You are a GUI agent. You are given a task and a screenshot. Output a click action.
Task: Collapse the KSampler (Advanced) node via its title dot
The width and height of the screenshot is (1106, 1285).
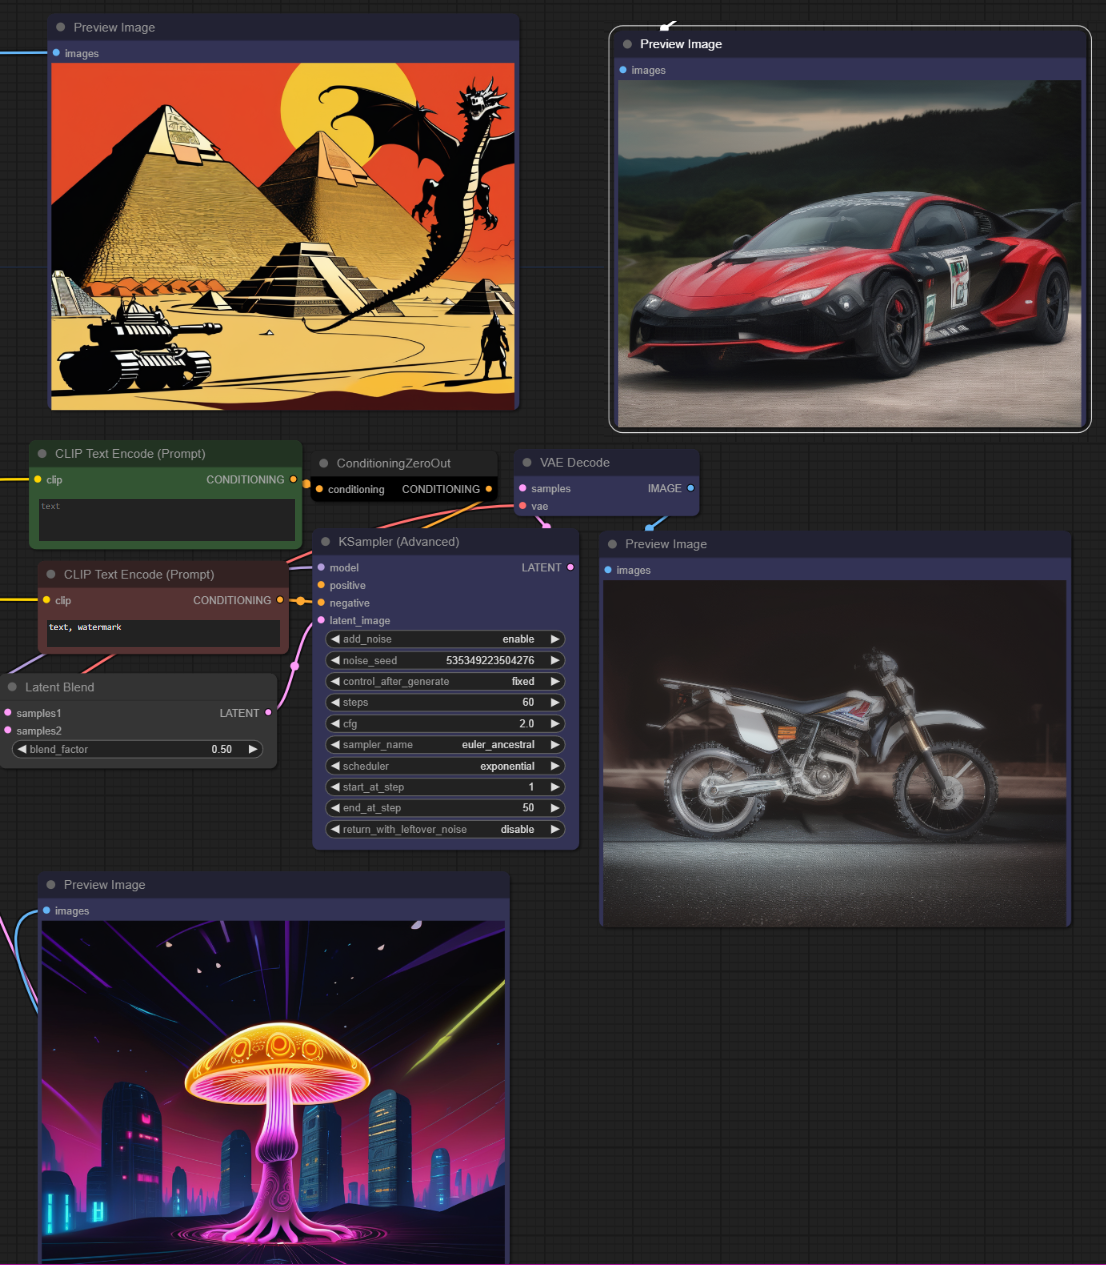(x=326, y=542)
